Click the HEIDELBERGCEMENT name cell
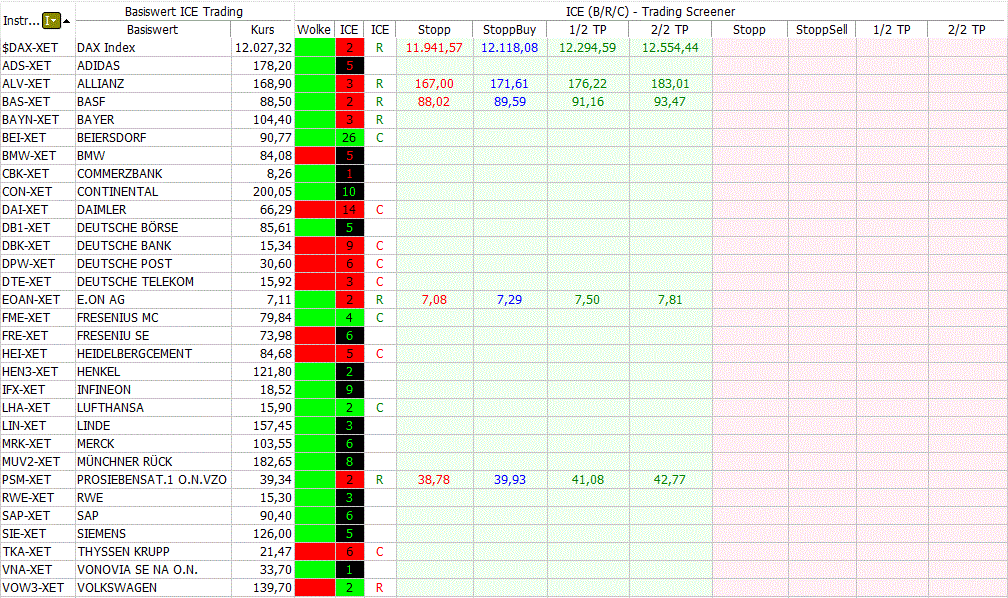The image size is (1008, 598). pyautogui.click(x=134, y=354)
